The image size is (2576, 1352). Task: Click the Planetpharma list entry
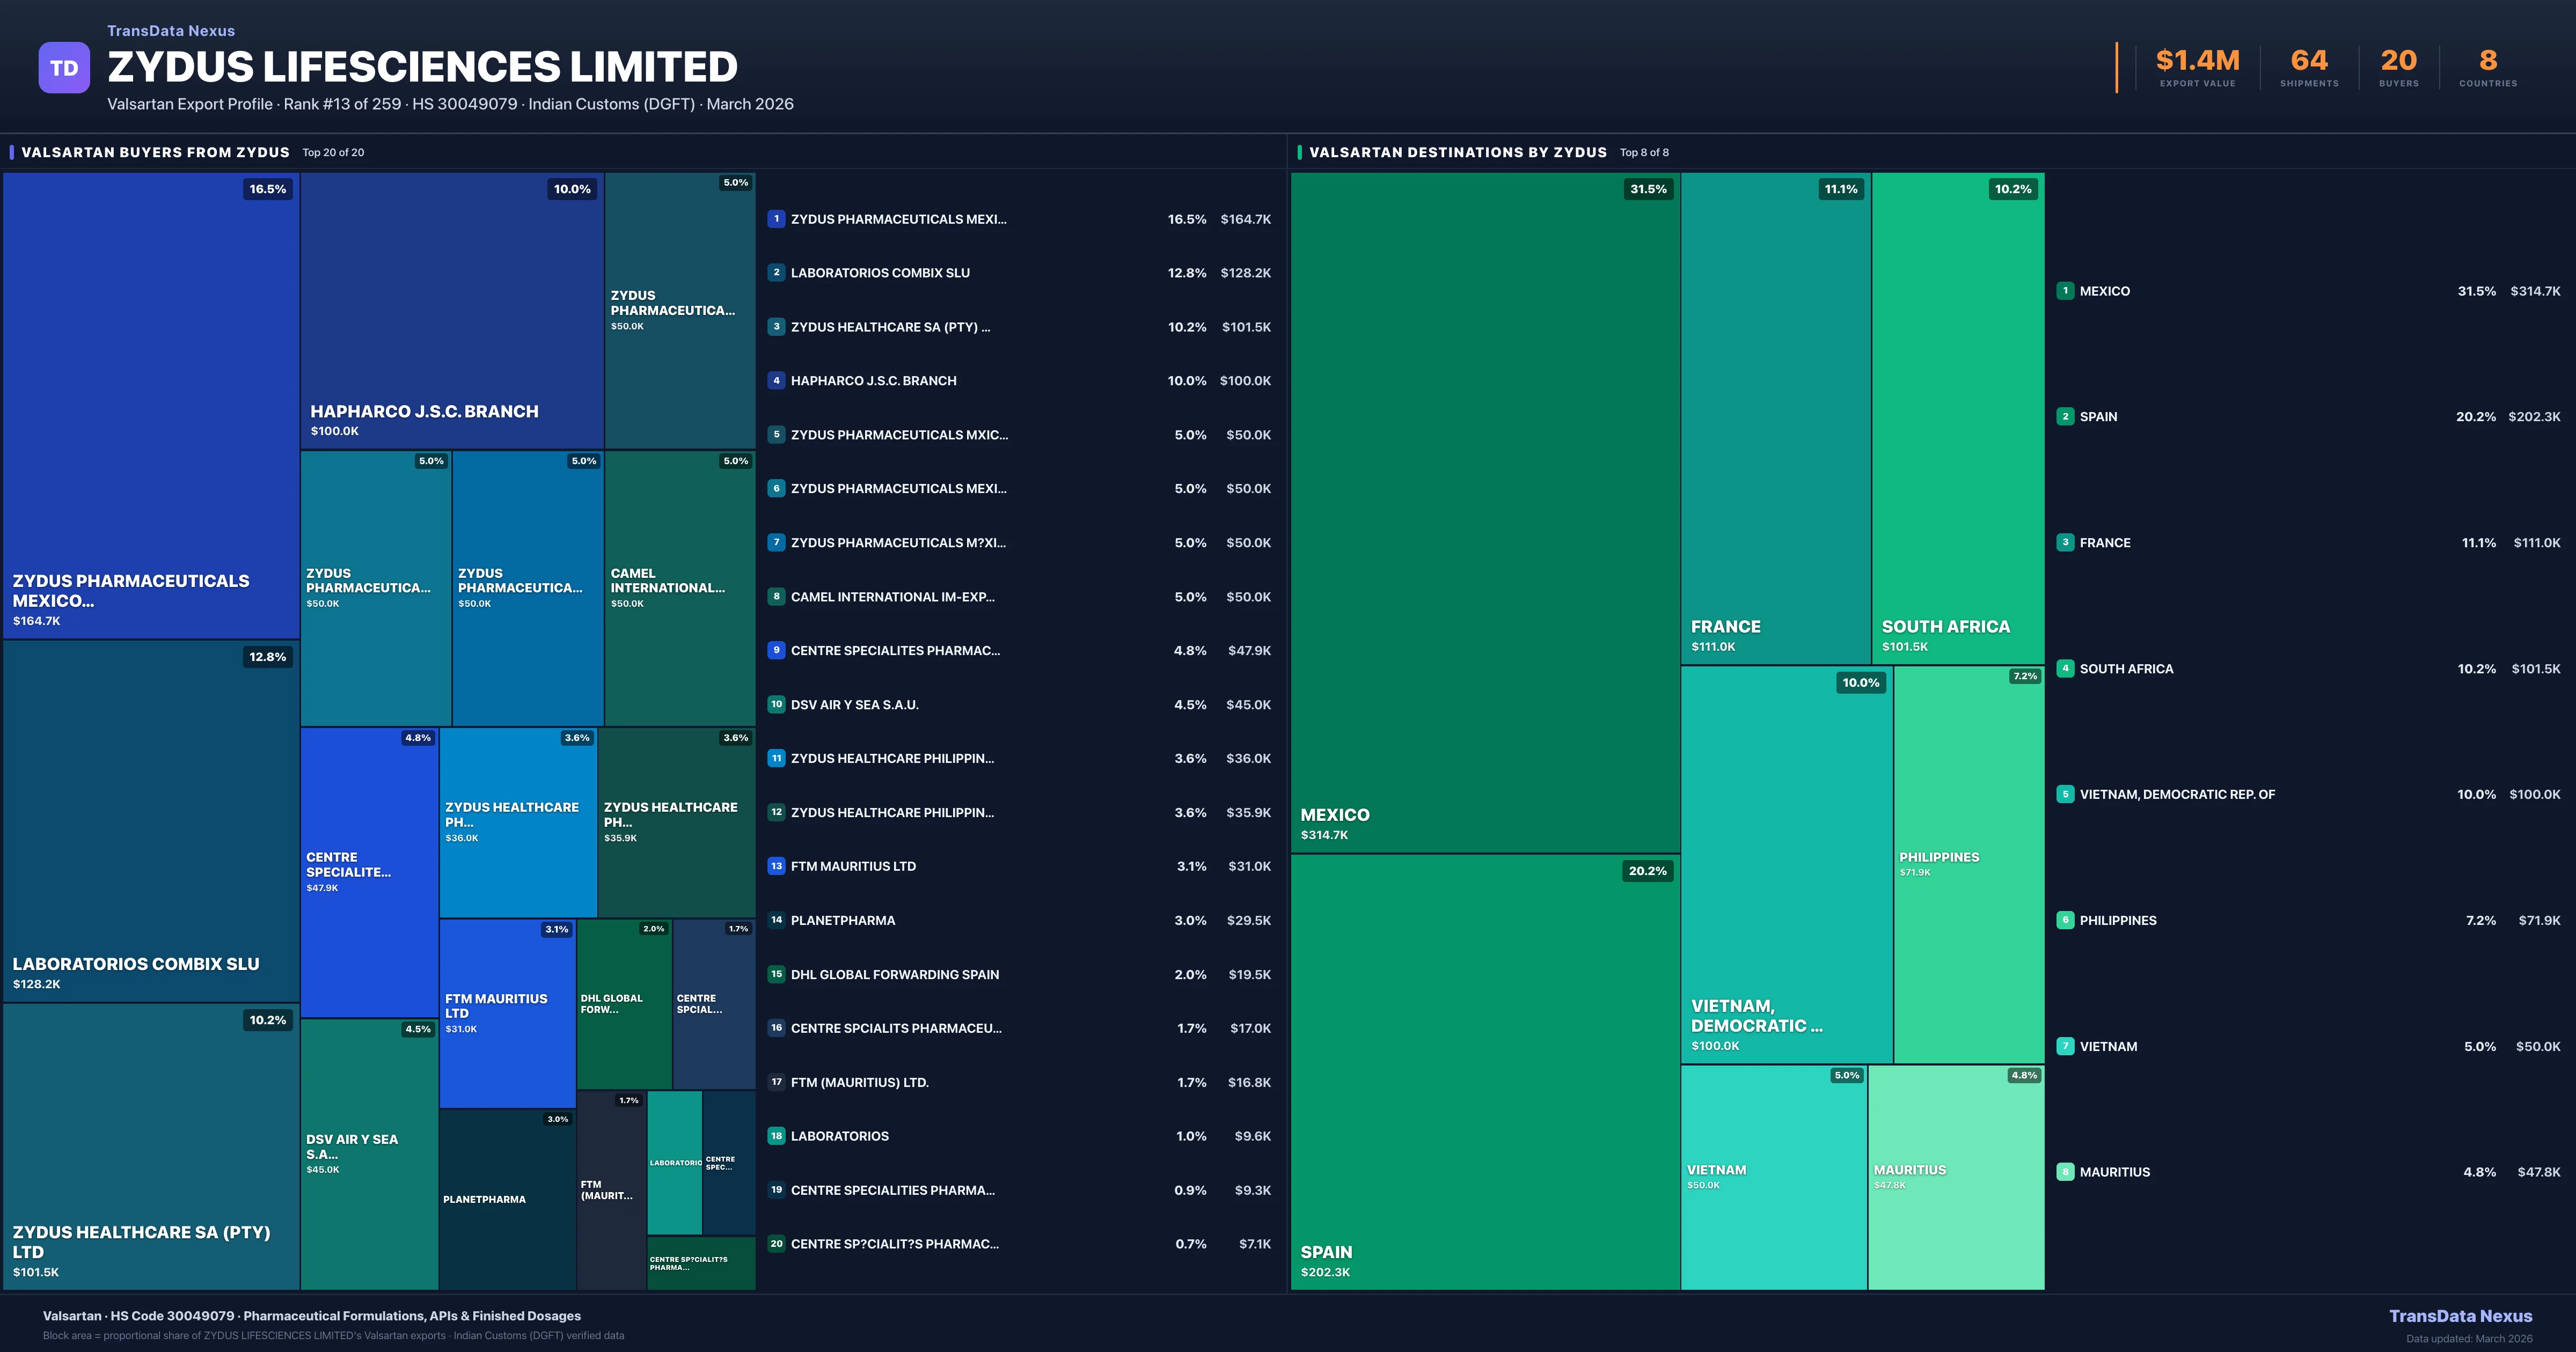pyautogui.click(x=843, y=920)
